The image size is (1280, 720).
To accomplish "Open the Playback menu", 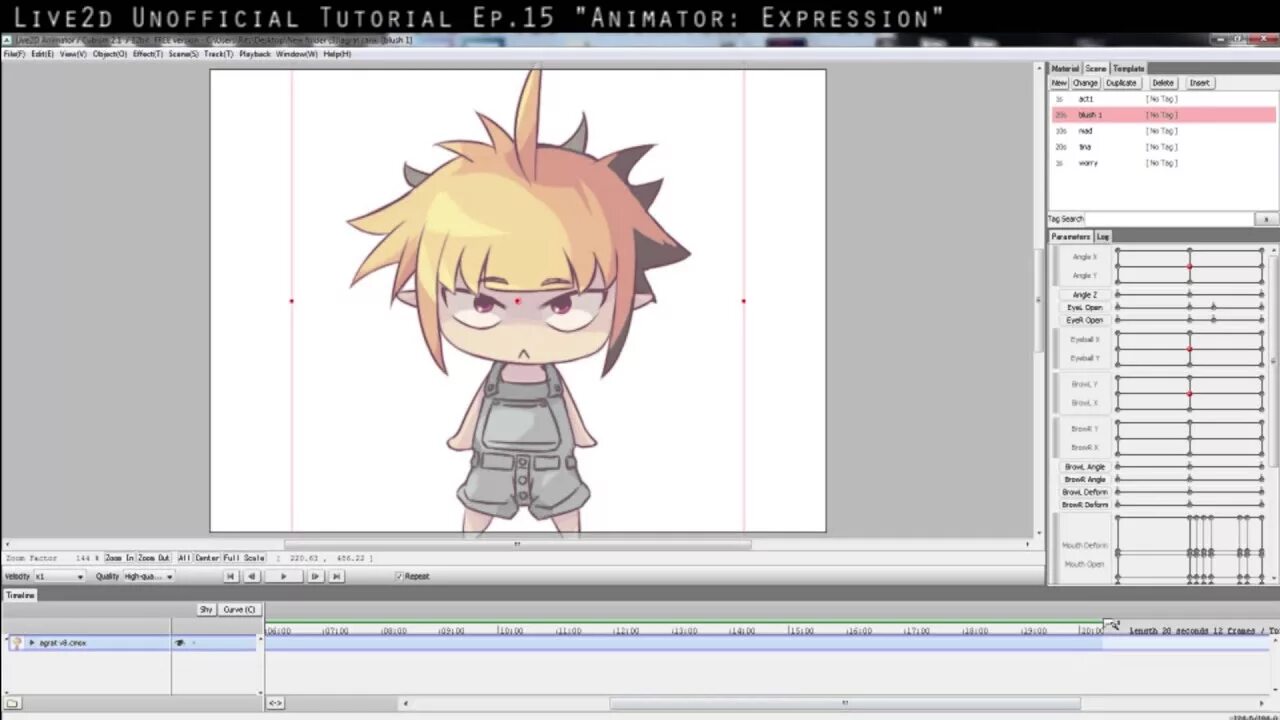I will tap(255, 54).
